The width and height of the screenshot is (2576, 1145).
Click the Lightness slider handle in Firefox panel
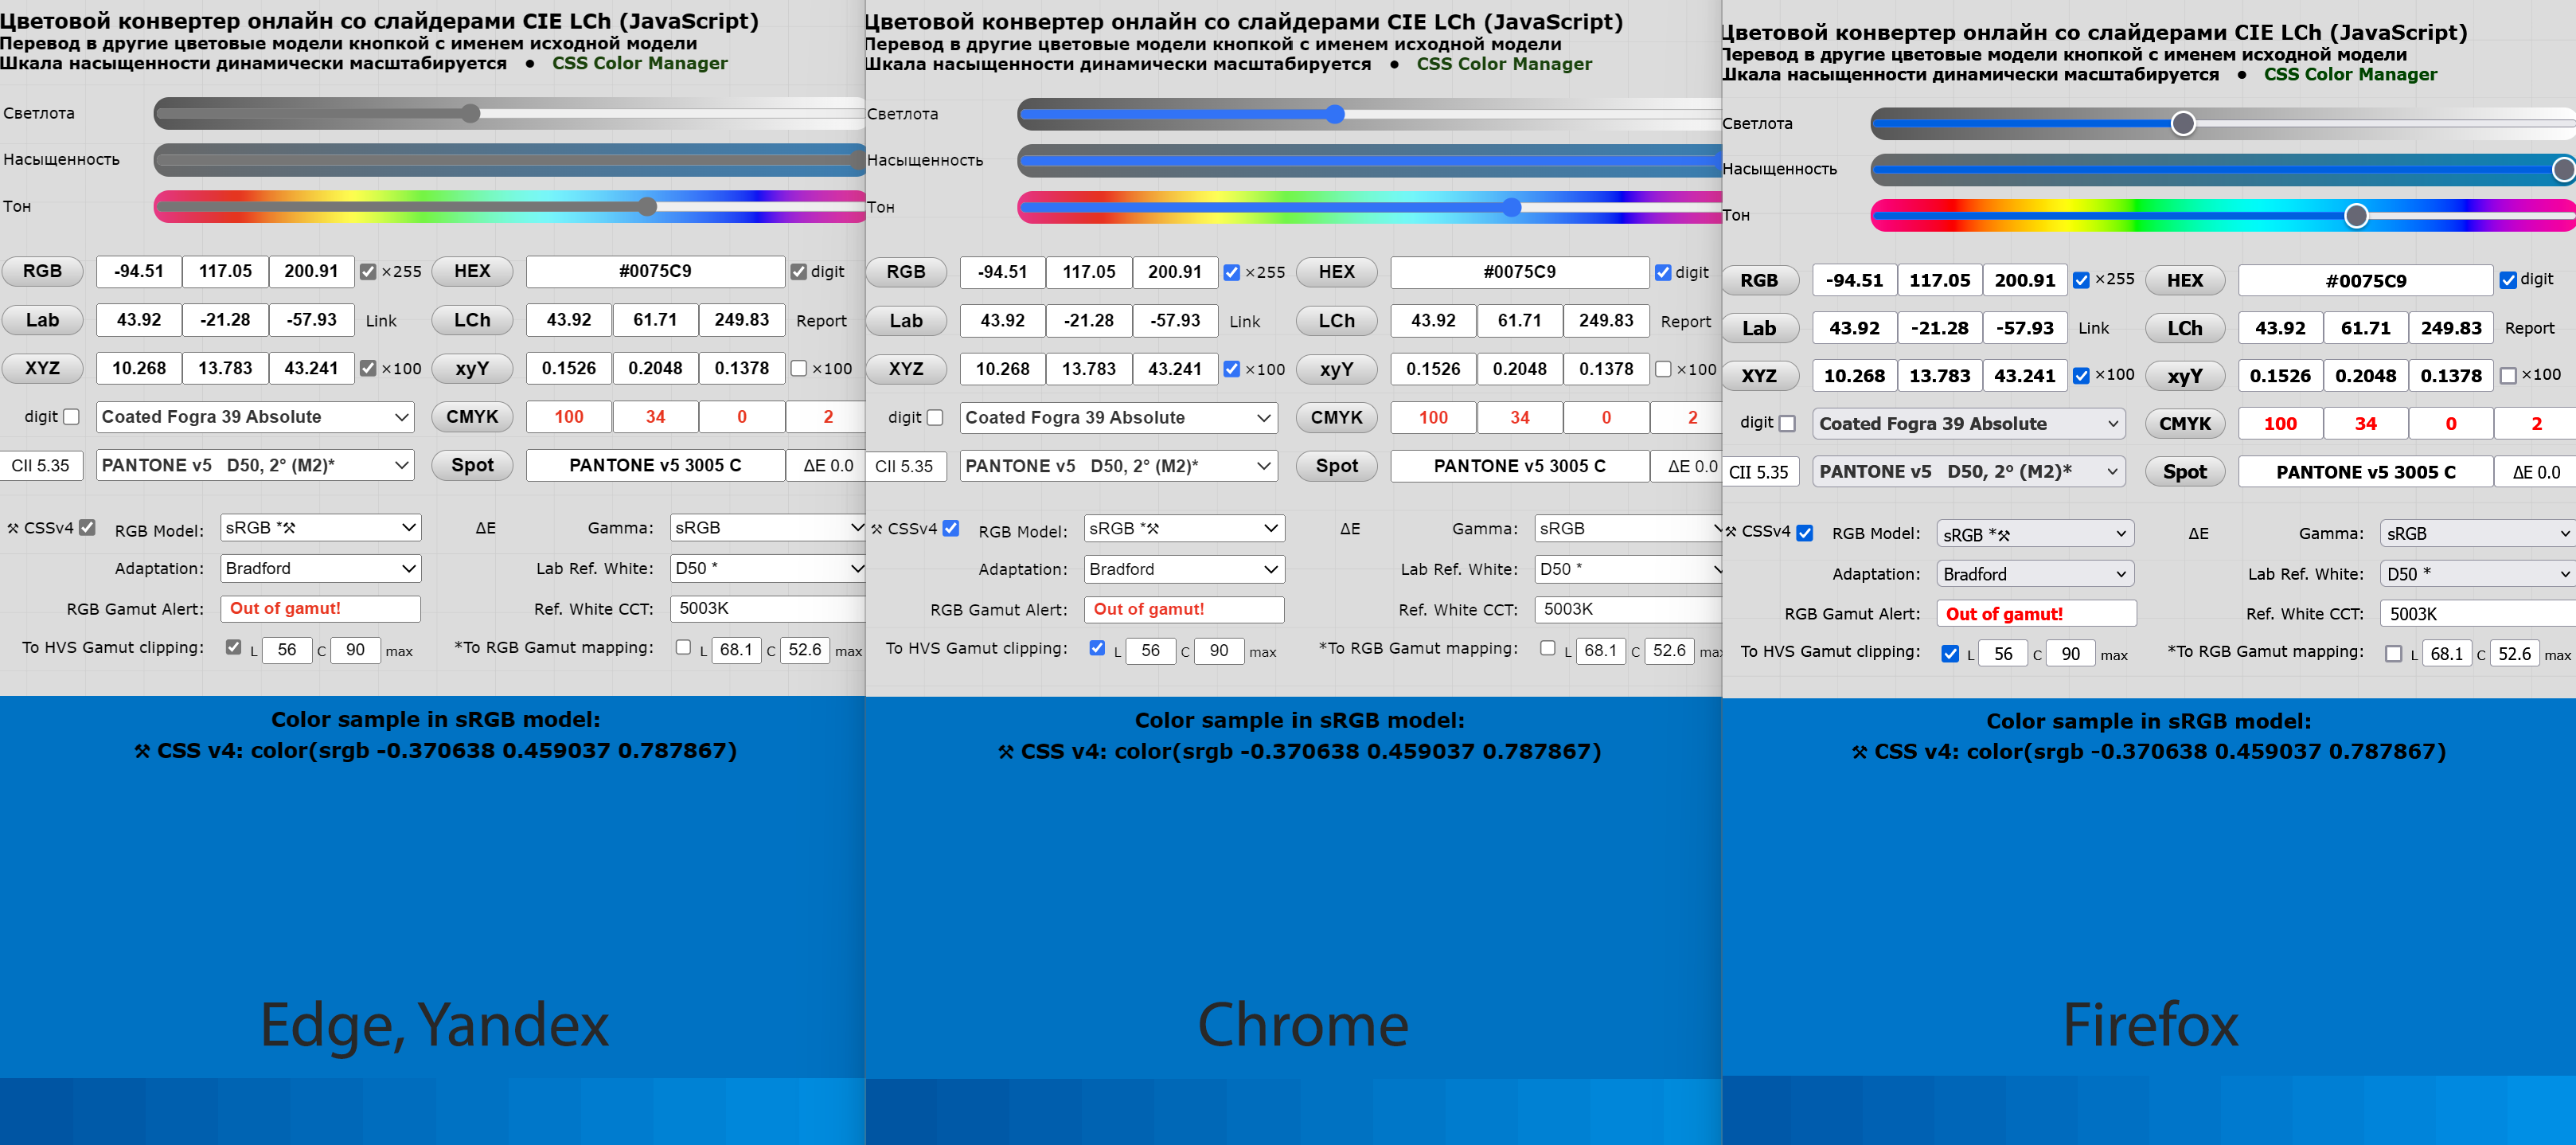[x=2183, y=124]
